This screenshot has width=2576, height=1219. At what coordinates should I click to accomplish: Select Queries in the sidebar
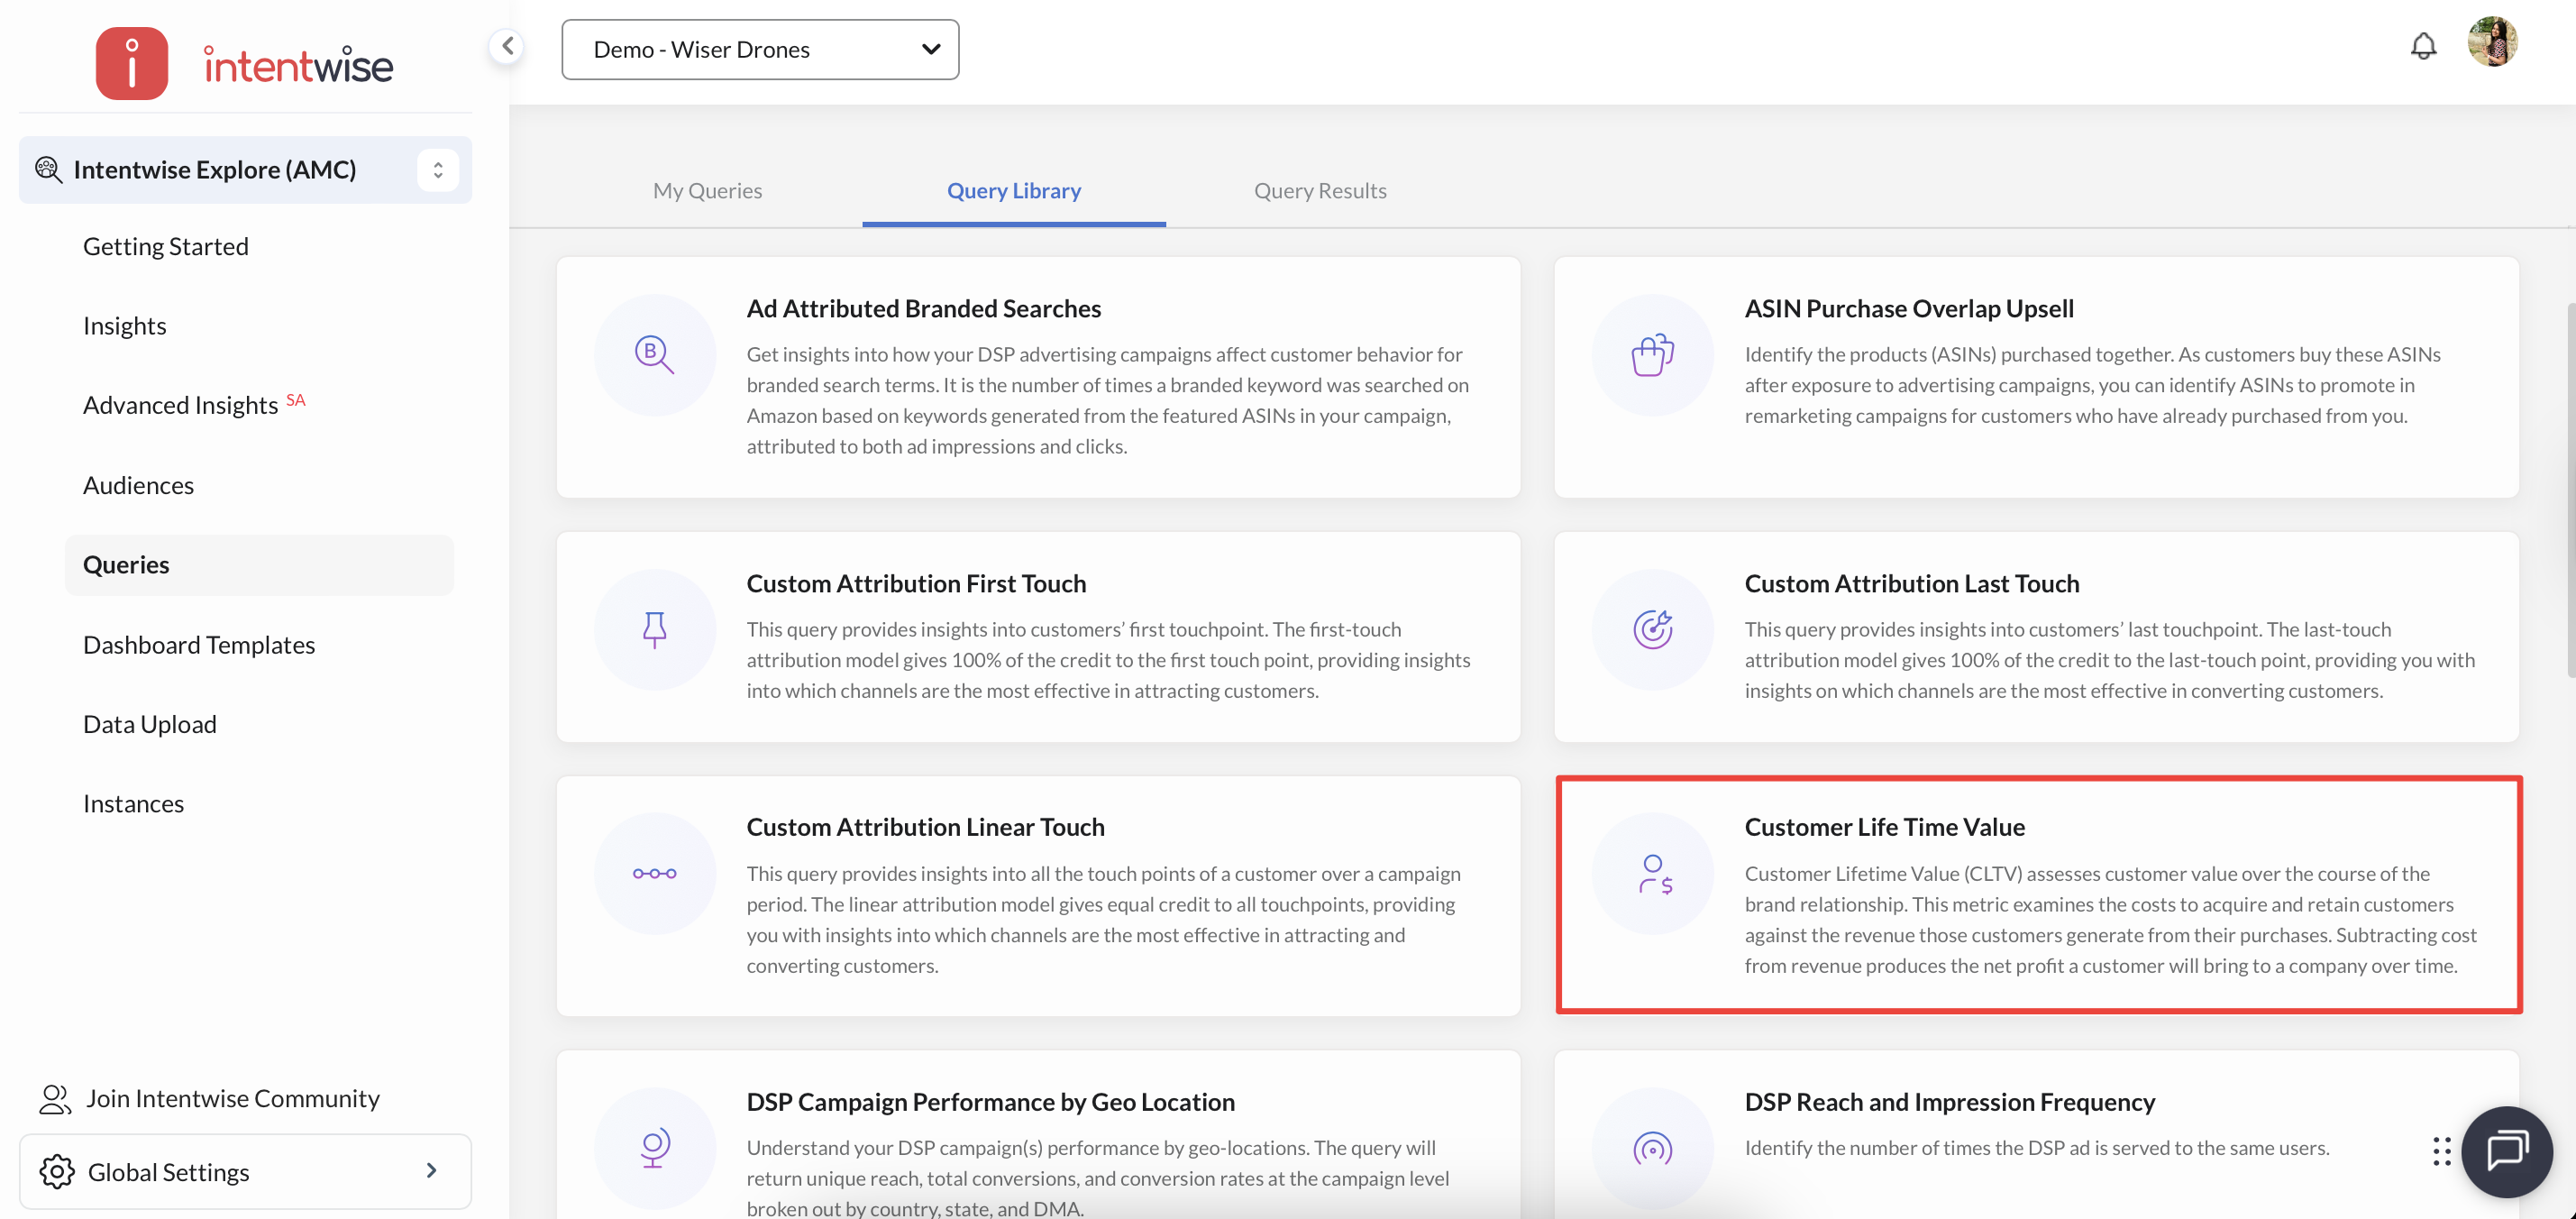point(259,564)
